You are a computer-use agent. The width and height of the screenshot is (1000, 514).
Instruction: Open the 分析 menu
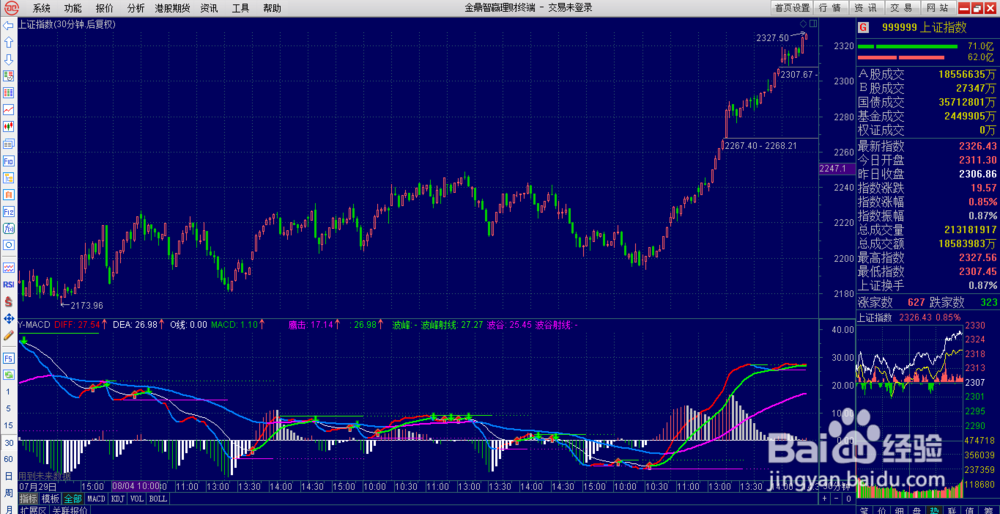pos(135,8)
